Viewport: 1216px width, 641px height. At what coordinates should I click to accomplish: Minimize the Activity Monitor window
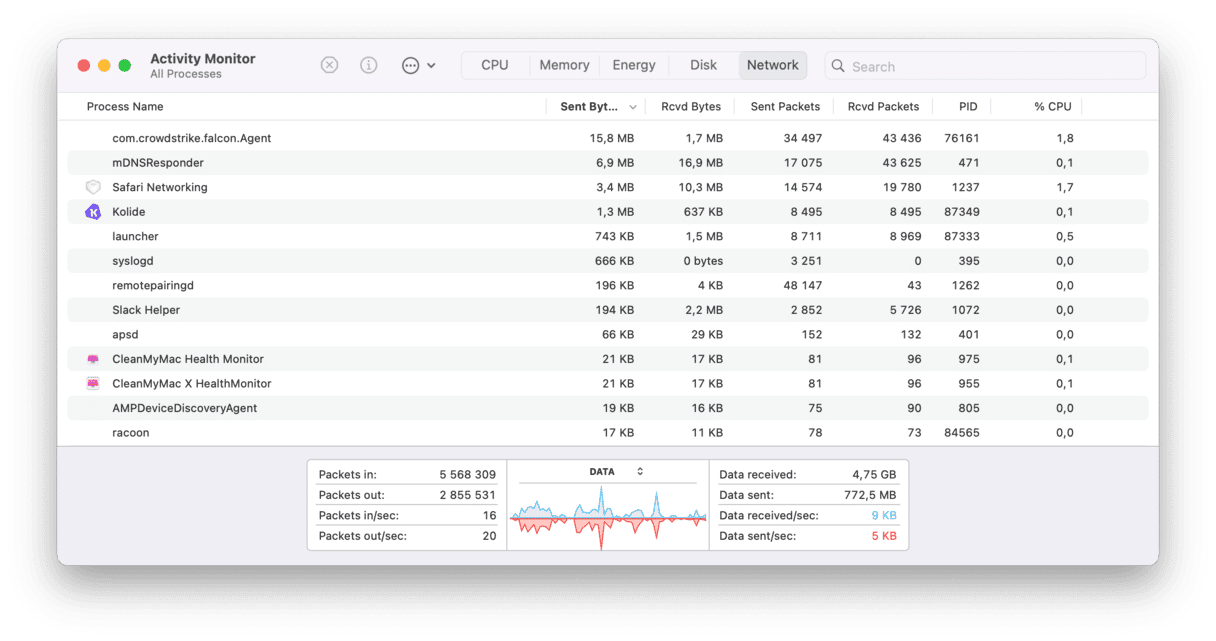click(x=104, y=65)
